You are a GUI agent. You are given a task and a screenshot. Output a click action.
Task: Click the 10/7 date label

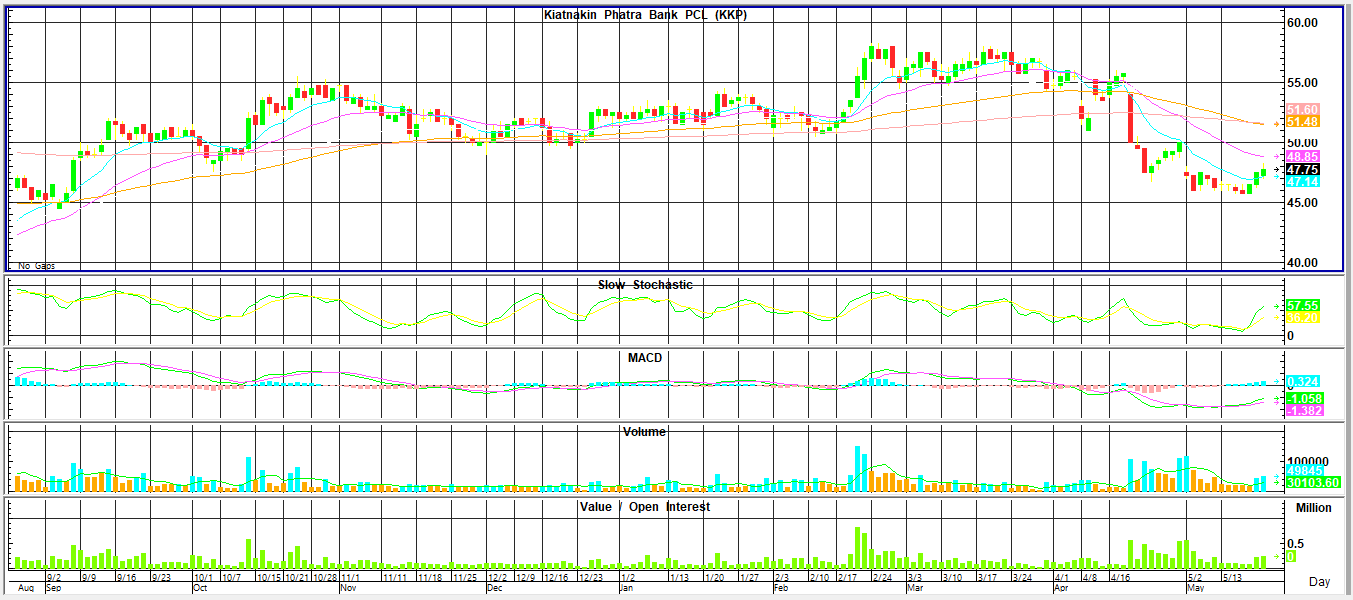coord(232,578)
